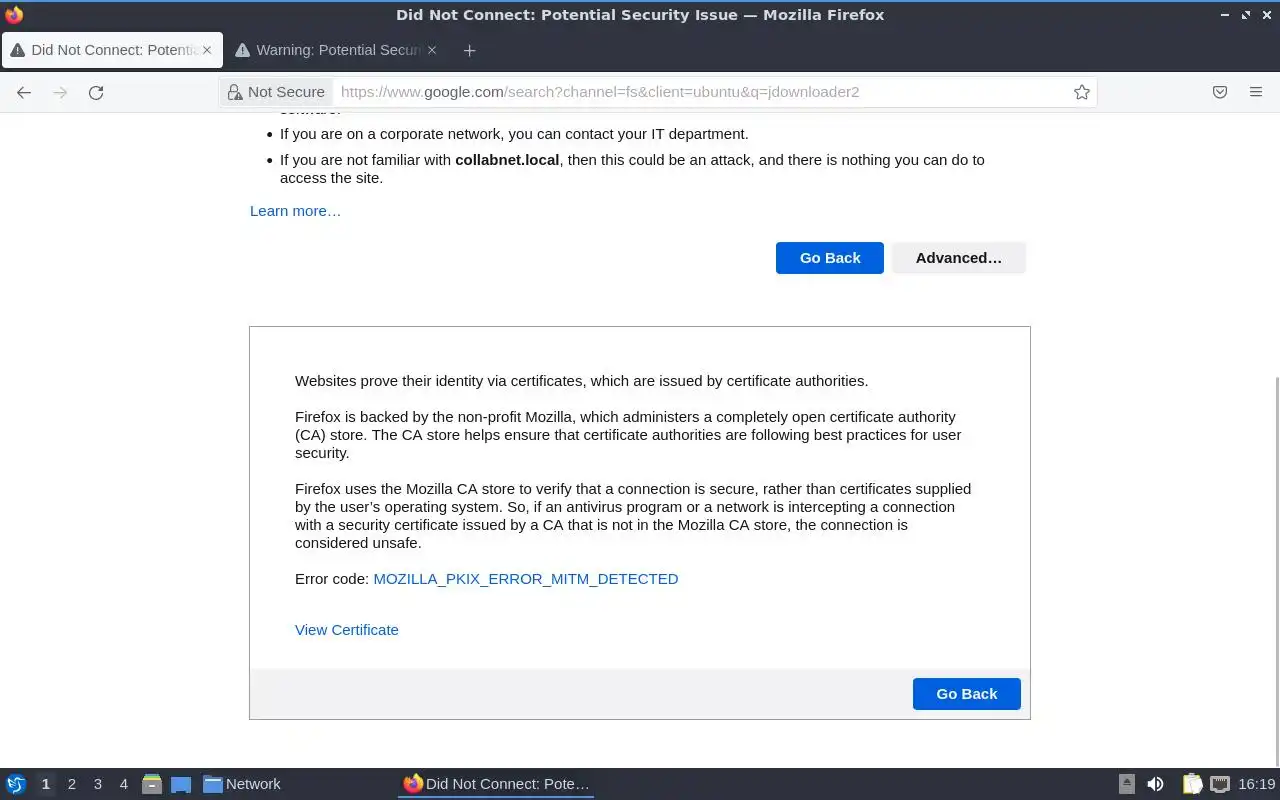Click the forward navigation arrow
1280x800 pixels.
point(60,92)
